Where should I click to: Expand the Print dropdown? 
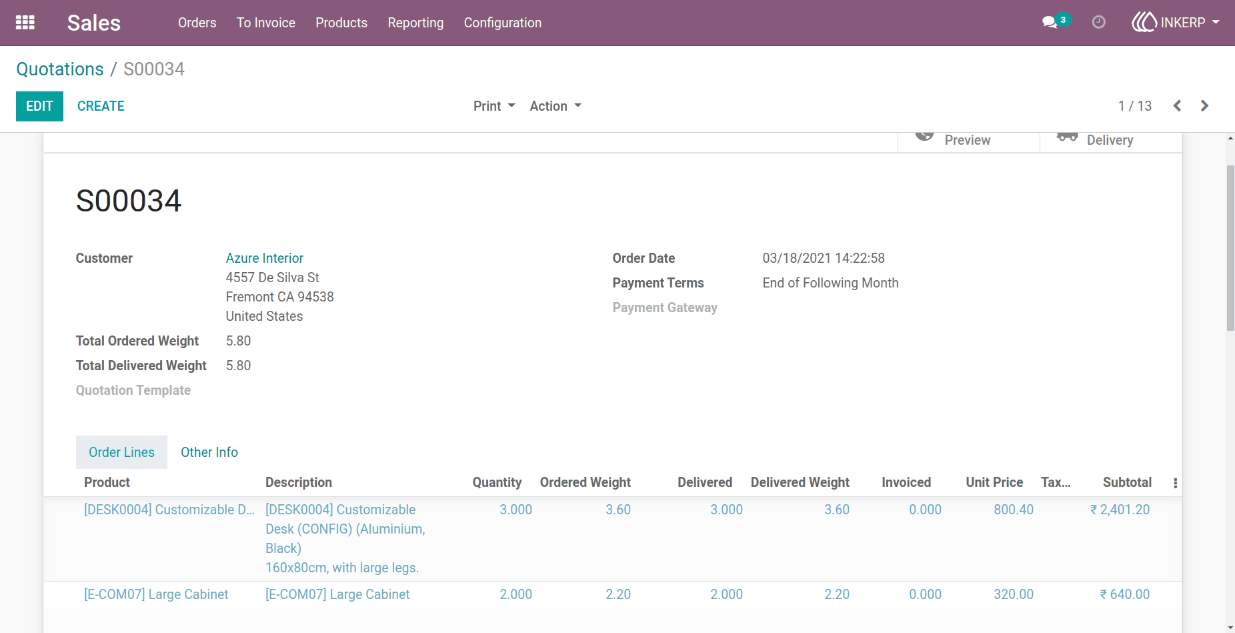[494, 106]
